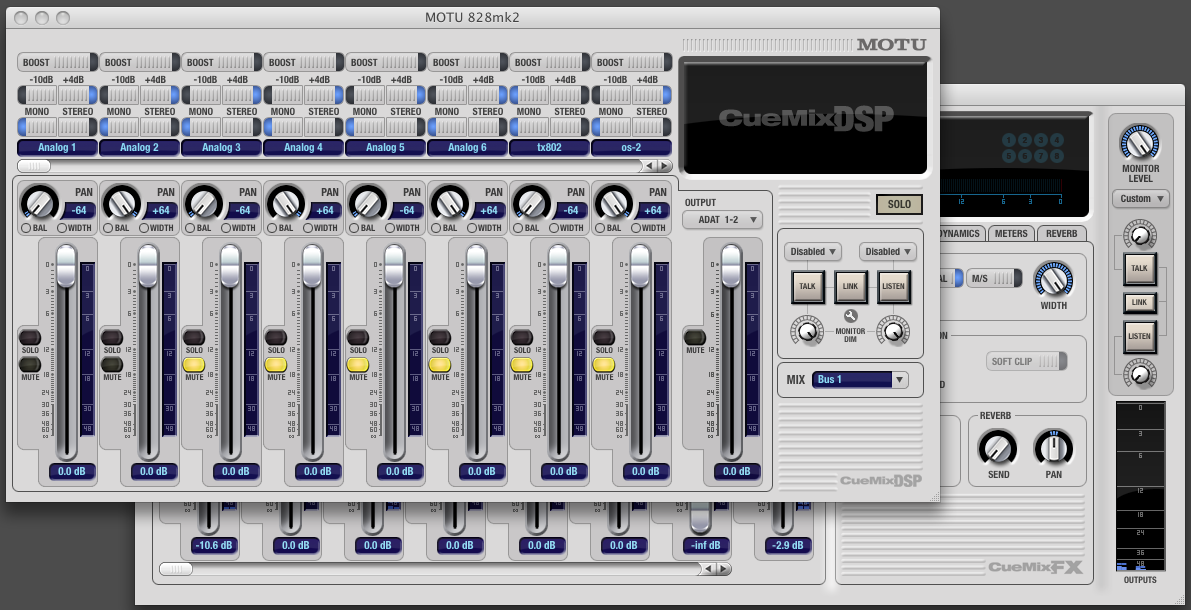The height and width of the screenshot is (610, 1191).
Task: Click the Reverb PAN knob
Action: (x=1054, y=448)
